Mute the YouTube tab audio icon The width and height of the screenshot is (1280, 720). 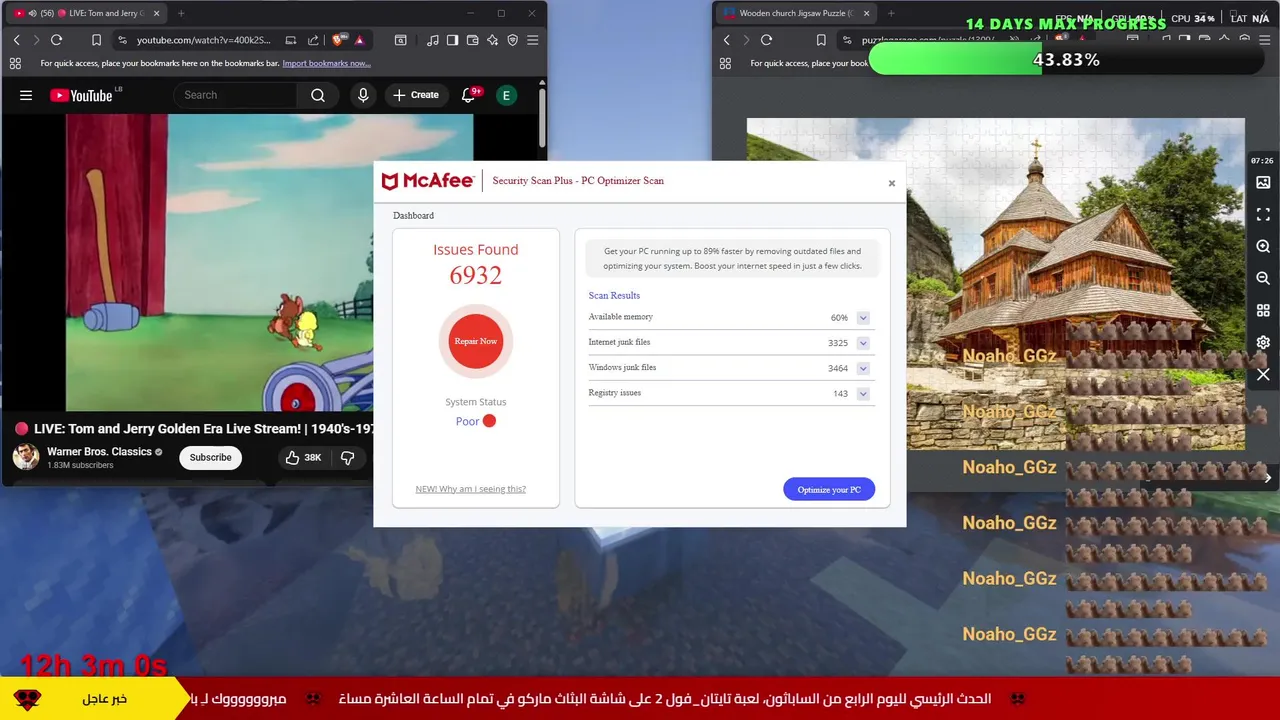(33, 13)
